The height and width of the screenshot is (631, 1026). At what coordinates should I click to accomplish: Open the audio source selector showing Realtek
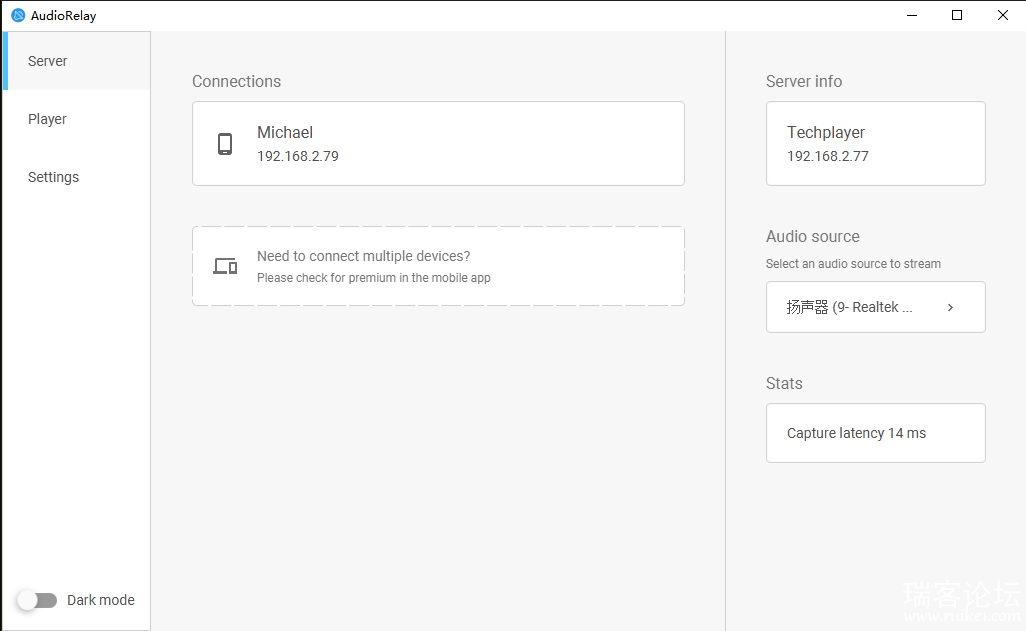point(876,307)
